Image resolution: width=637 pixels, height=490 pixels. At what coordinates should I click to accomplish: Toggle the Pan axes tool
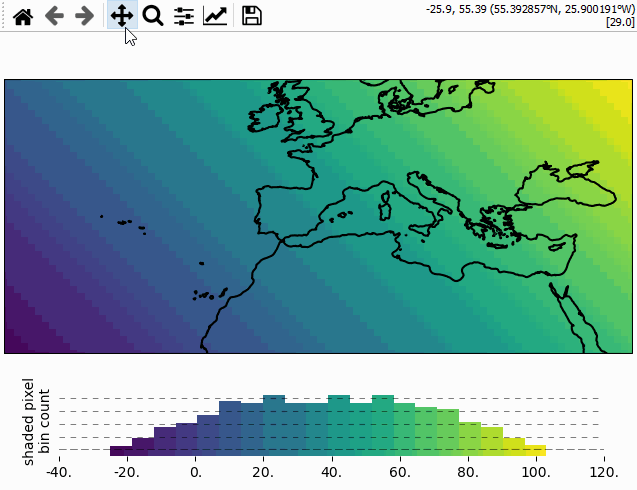pos(122,15)
